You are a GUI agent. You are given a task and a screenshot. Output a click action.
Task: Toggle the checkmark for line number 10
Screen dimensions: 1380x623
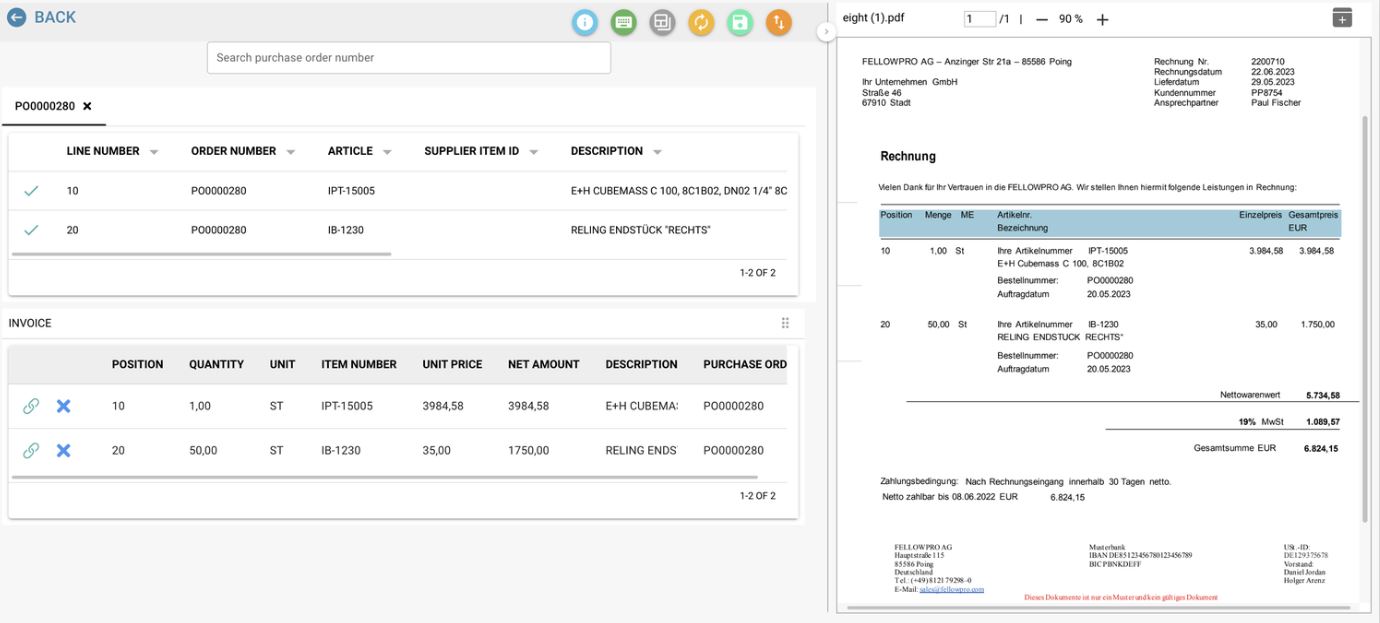31,191
